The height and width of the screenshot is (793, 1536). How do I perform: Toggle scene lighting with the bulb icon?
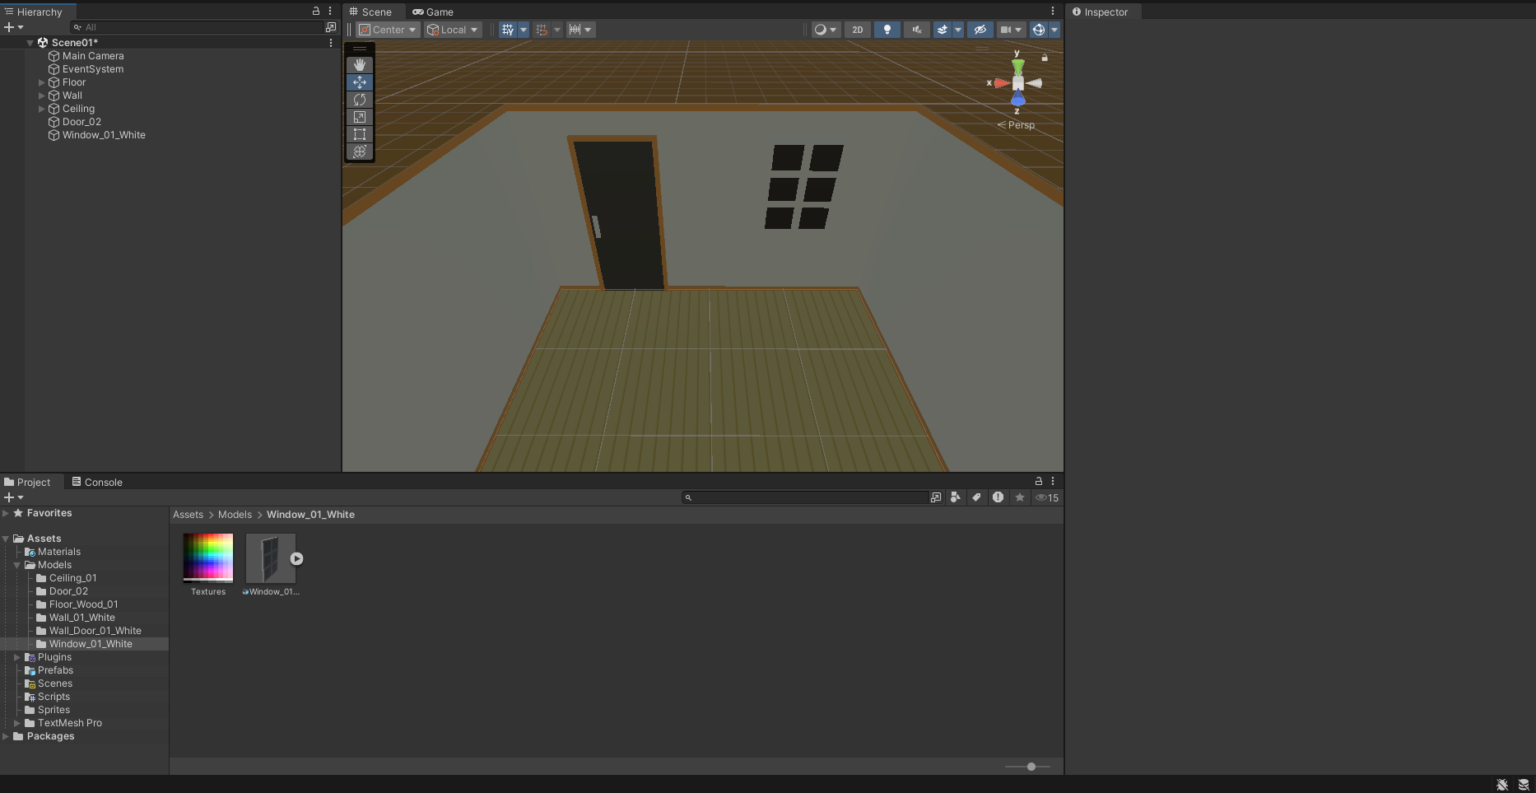tap(886, 29)
